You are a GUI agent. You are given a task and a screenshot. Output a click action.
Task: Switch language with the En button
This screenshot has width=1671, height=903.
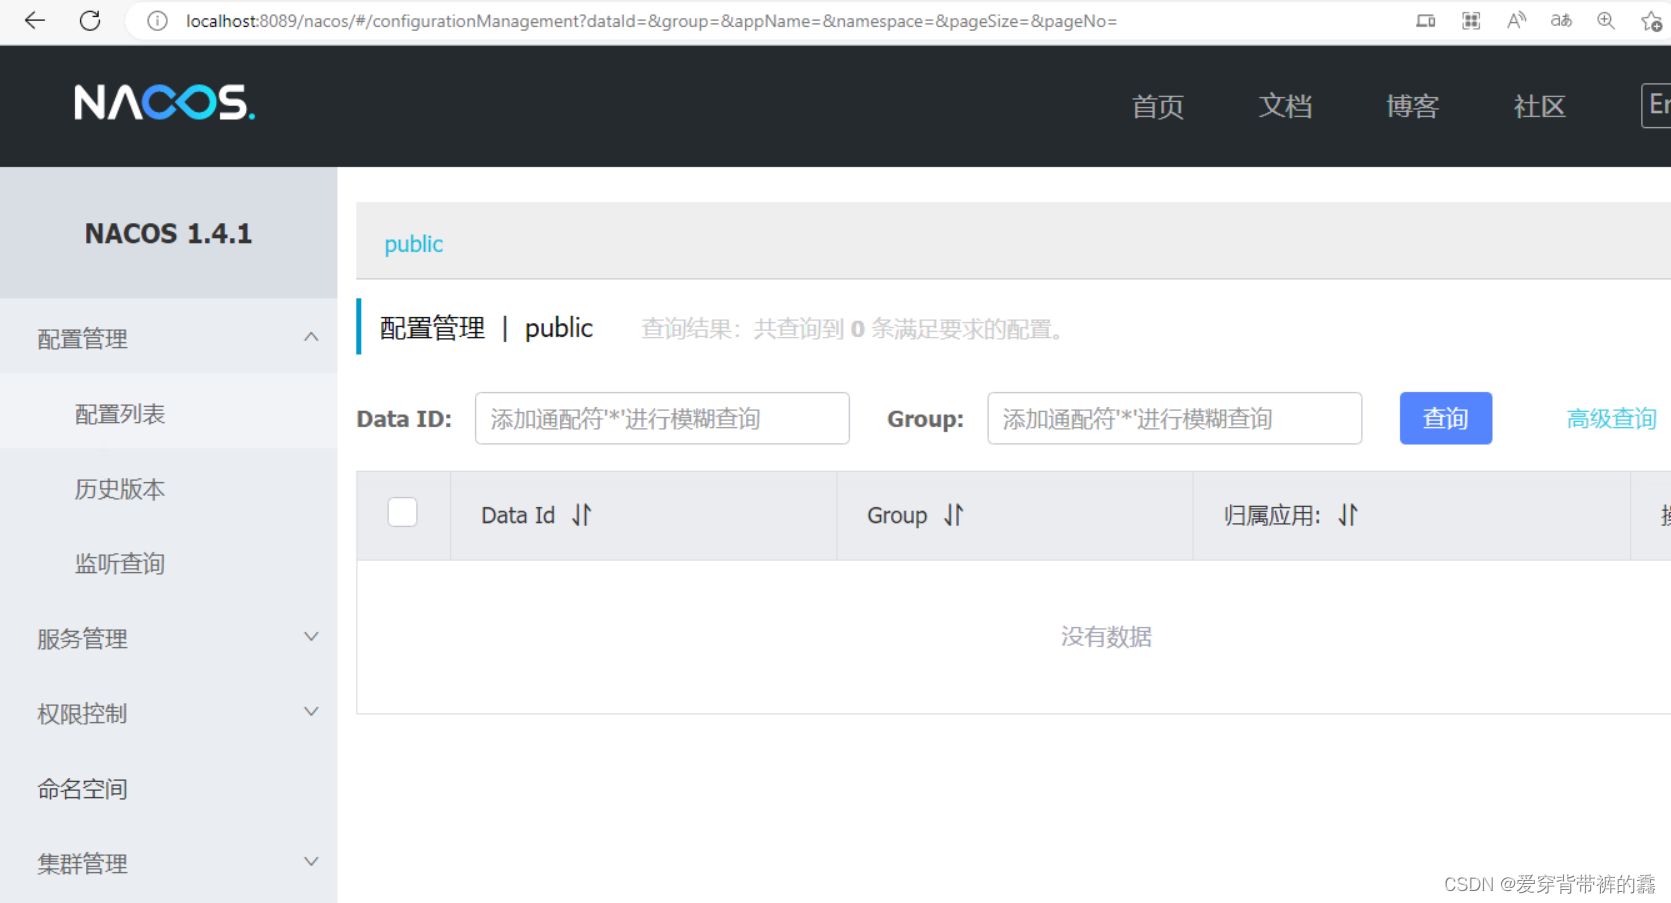pyautogui.click(x=1657, y=105)
